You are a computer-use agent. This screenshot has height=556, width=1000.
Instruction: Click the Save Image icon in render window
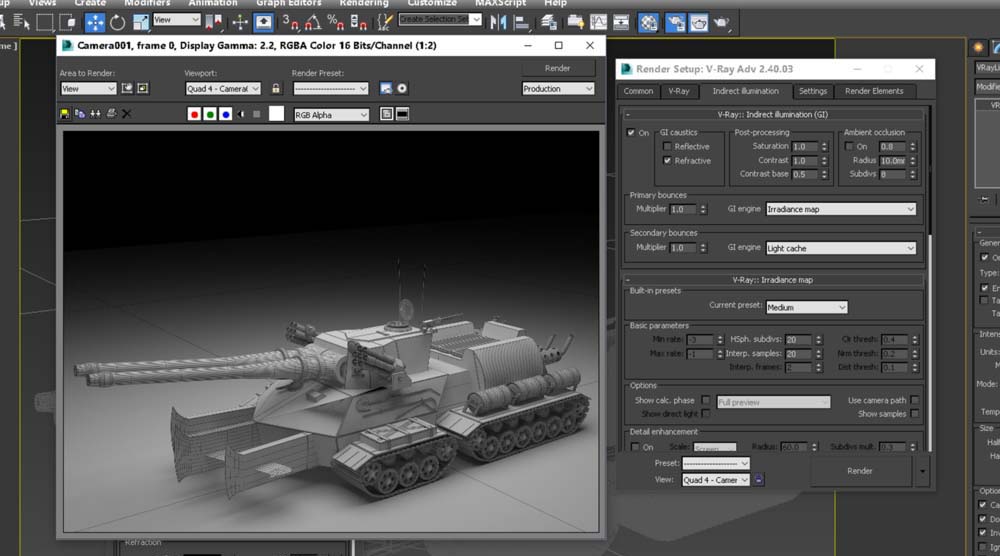pyautogui.click(x=64, y=114)
